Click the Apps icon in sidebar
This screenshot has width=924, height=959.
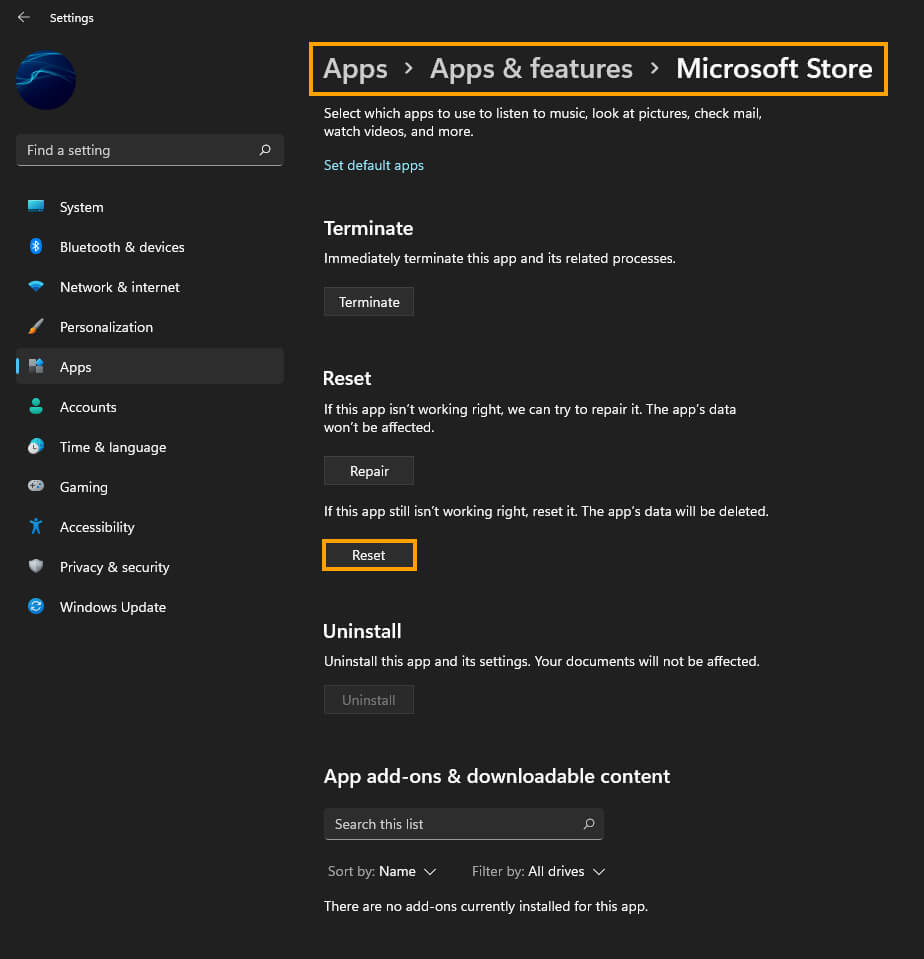(x=36, y=366)
